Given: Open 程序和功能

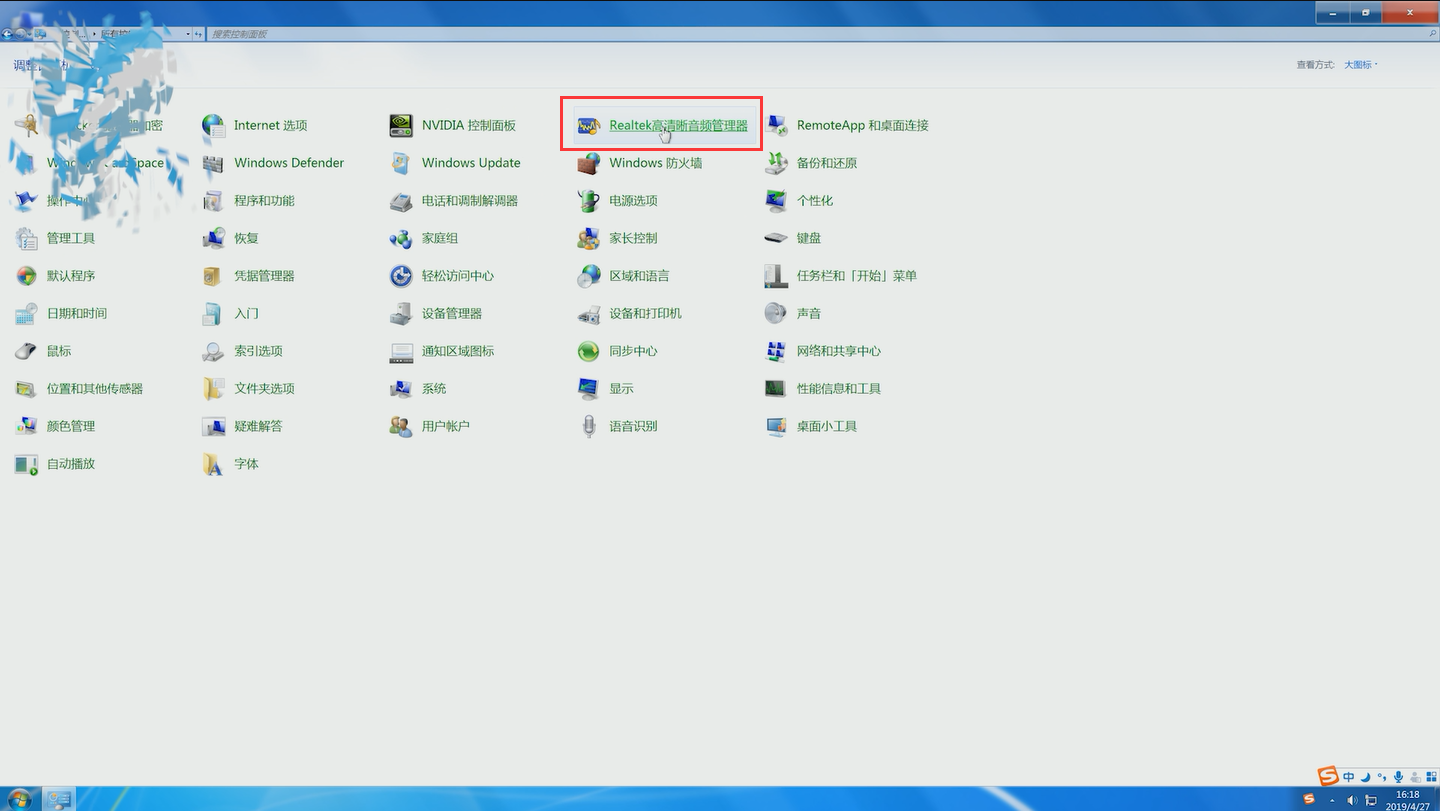Looking at the screenshot, I should pyautogui.click(x=249, y=201).
